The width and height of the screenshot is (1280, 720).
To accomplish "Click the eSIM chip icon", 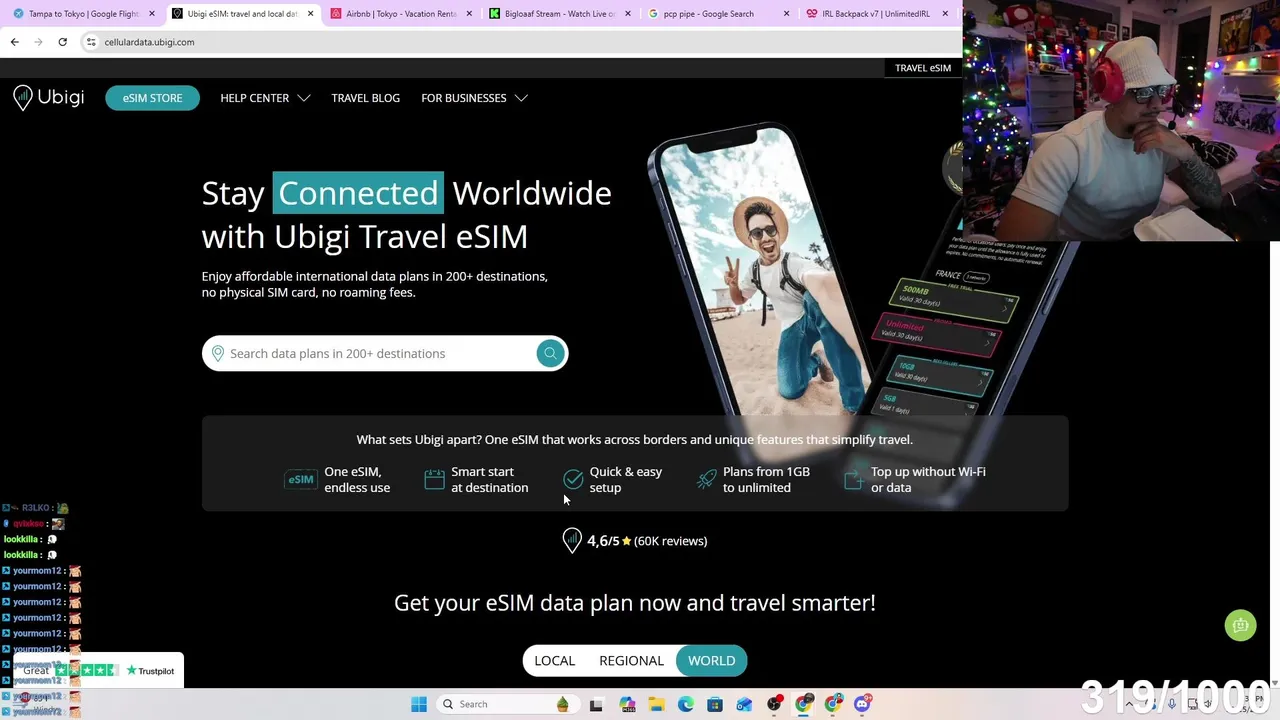I will point(301,480).
